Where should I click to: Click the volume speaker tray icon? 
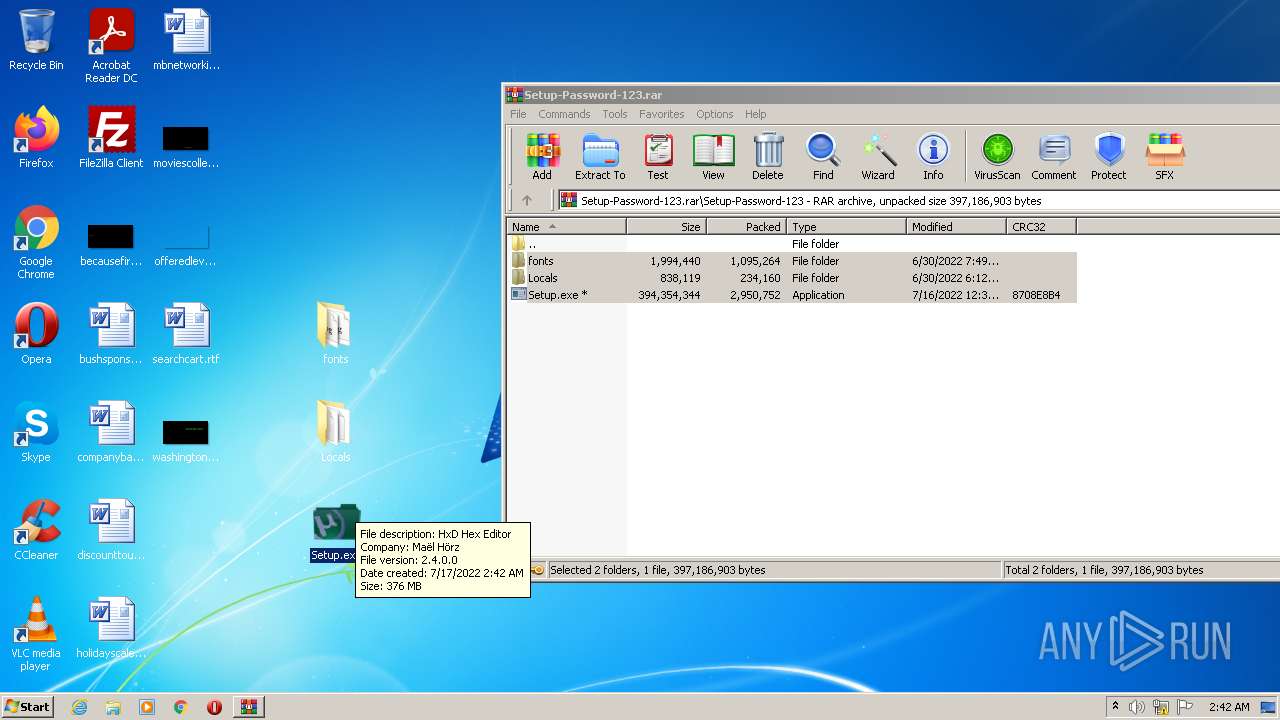click(1137, 707)
